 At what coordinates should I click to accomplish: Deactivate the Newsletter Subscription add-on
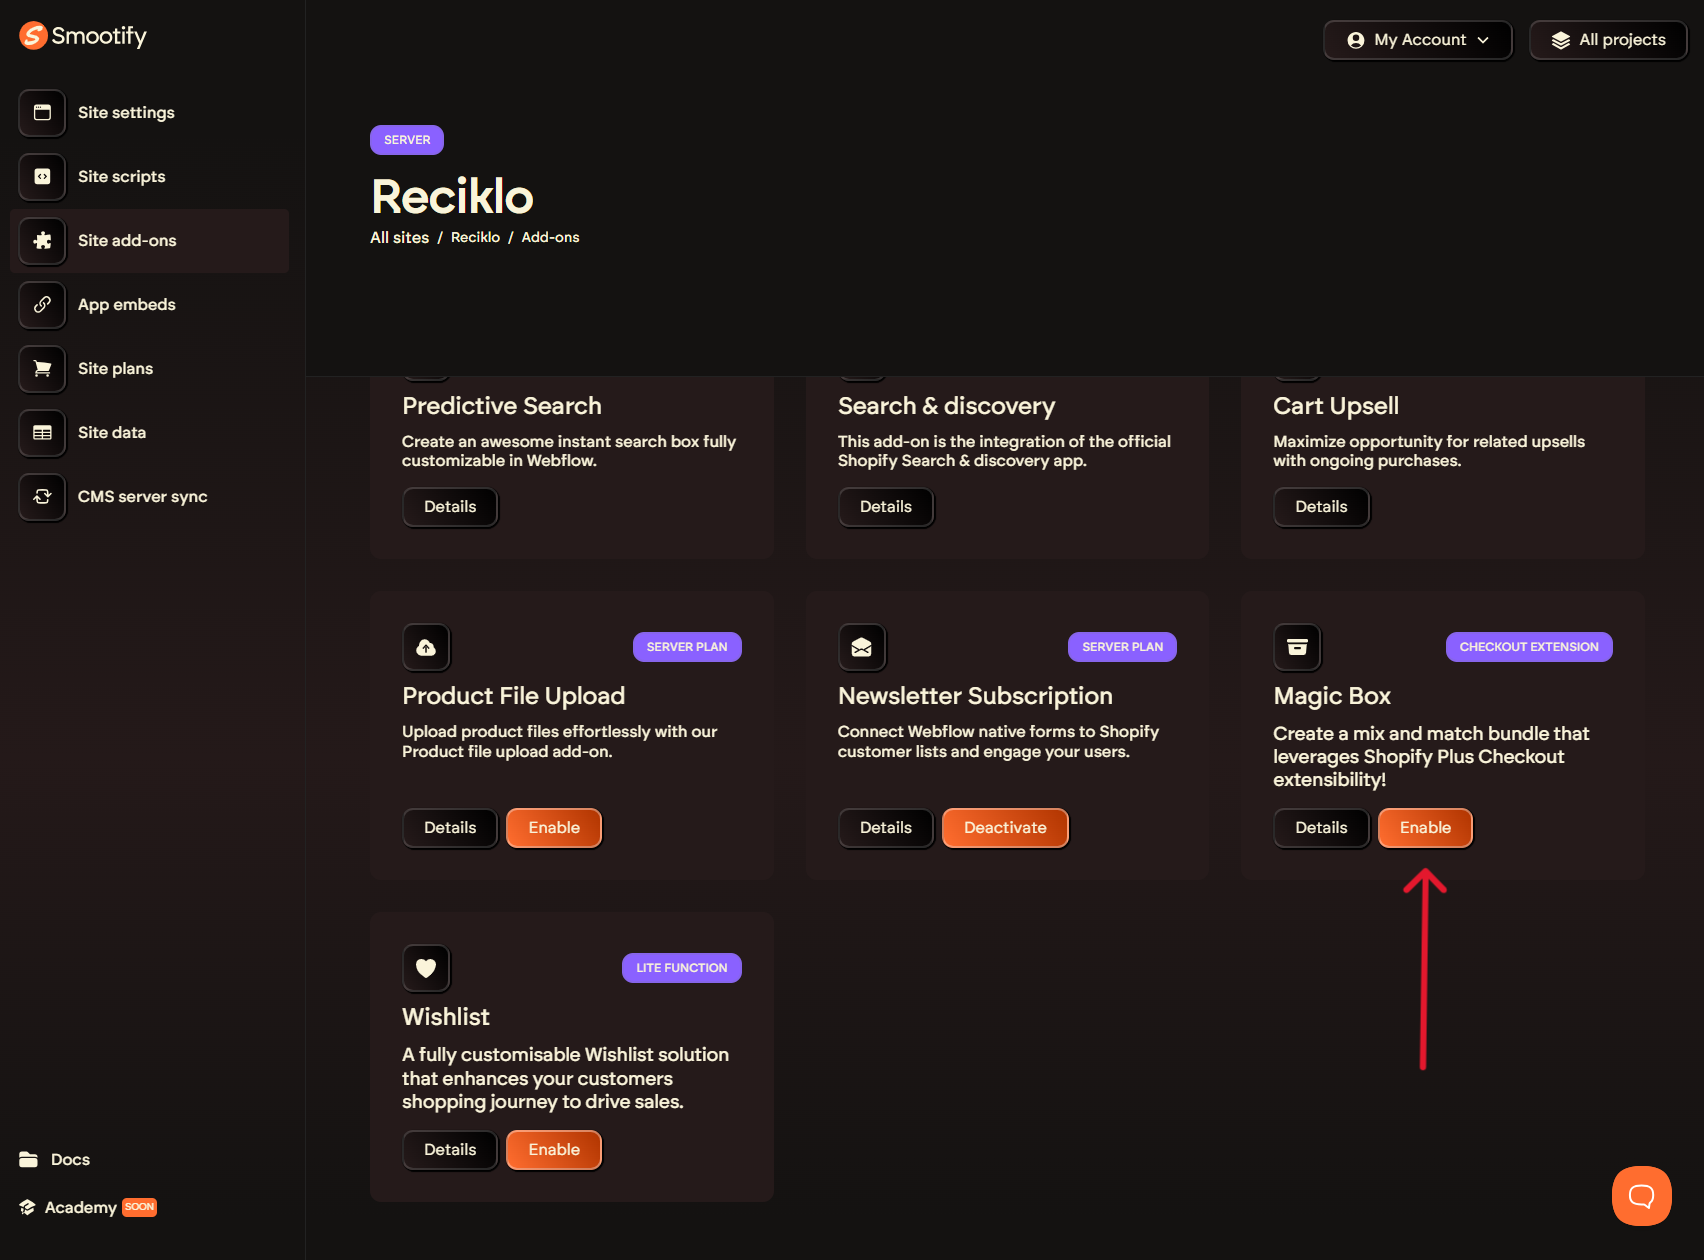pos(1005,828)
